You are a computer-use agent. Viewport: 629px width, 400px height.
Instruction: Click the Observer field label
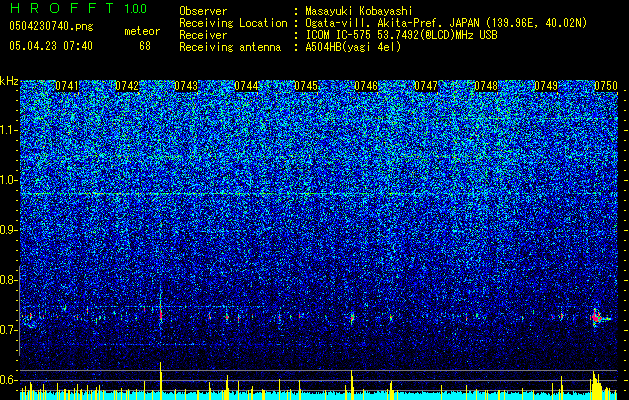click(203, 11)
